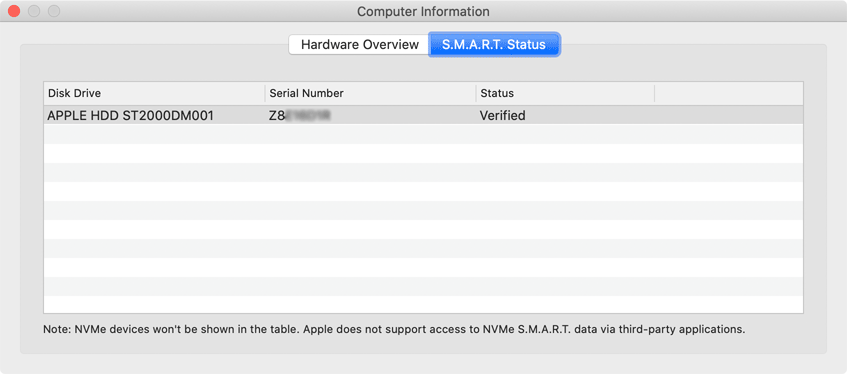Sort by Serial Number column header
The image size is (847, 374).
pyautogui.click(x=370, y=93)
